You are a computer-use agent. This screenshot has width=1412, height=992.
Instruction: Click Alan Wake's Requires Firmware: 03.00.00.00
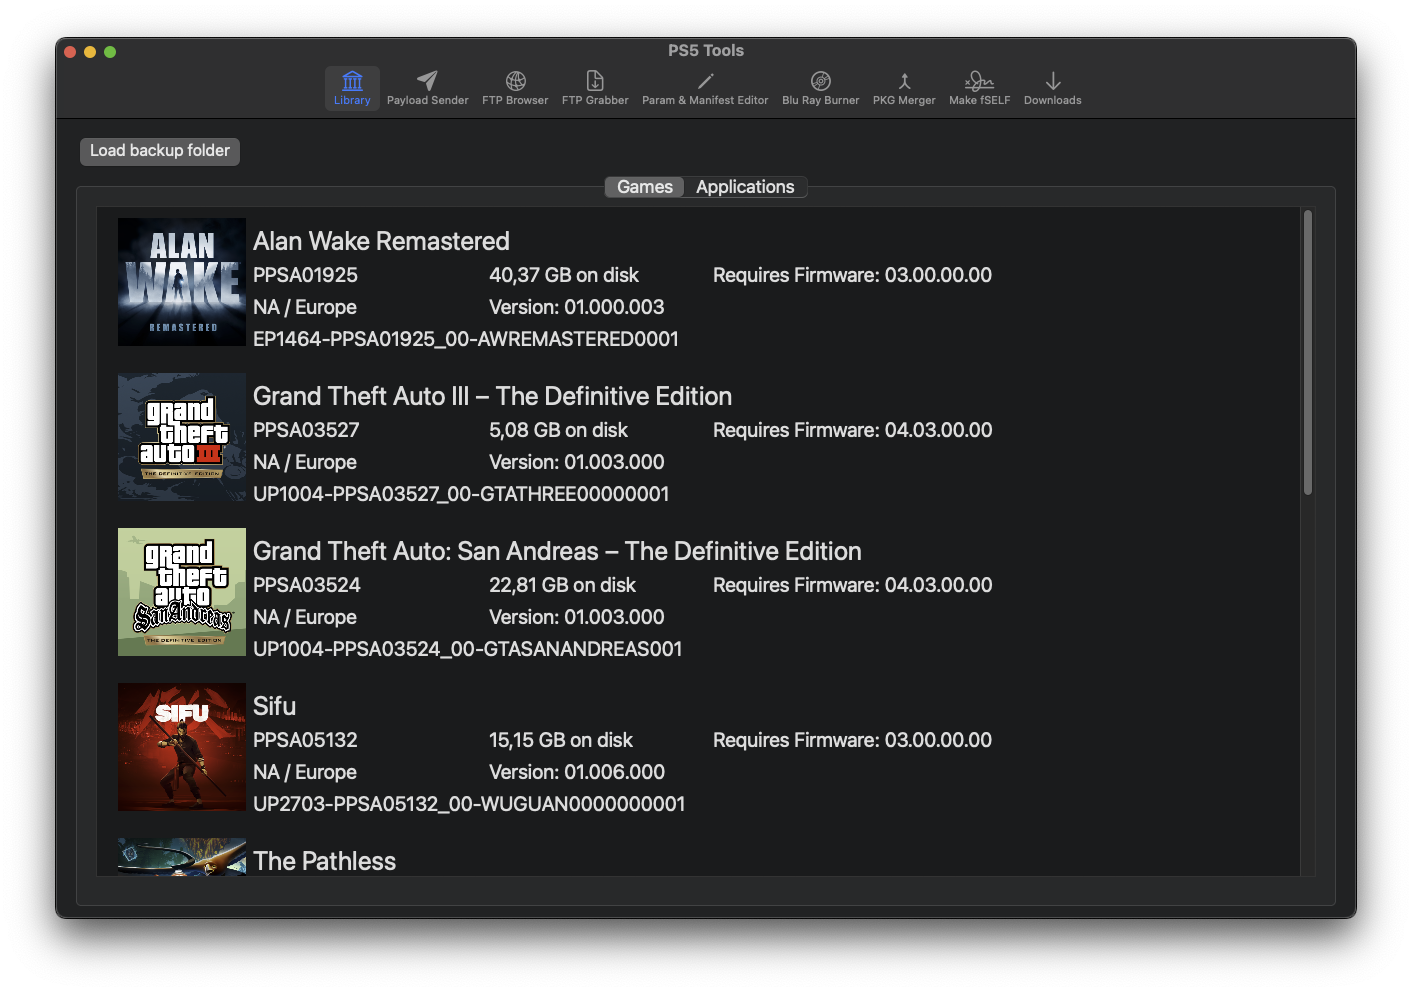852,275
